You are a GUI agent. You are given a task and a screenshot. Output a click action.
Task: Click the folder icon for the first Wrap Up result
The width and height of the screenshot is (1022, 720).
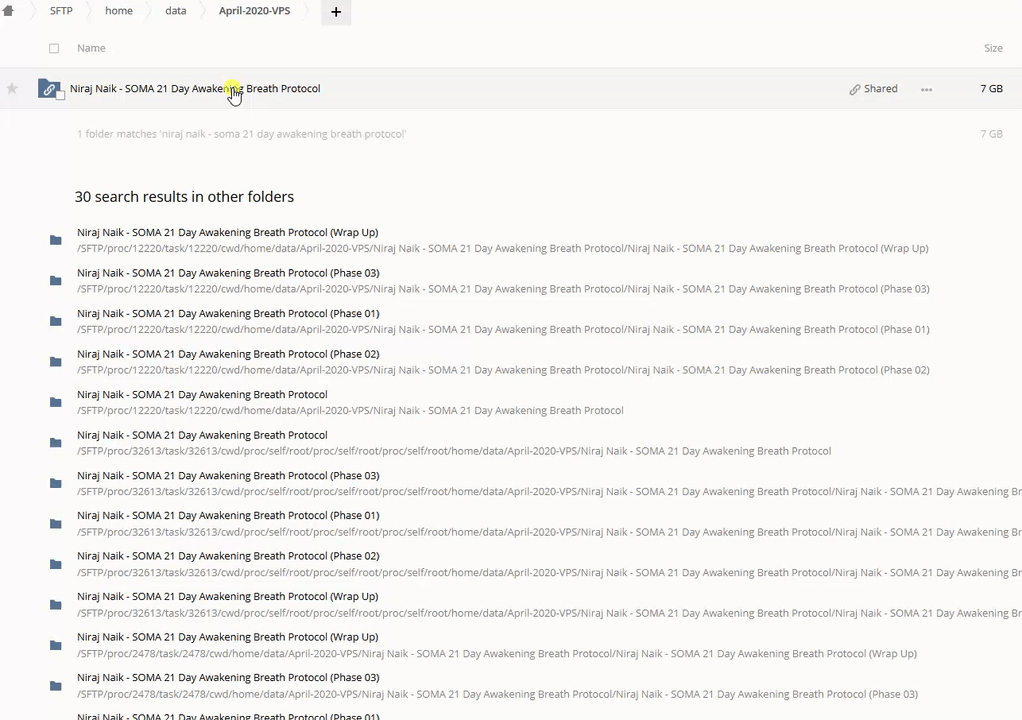(56, 240)
